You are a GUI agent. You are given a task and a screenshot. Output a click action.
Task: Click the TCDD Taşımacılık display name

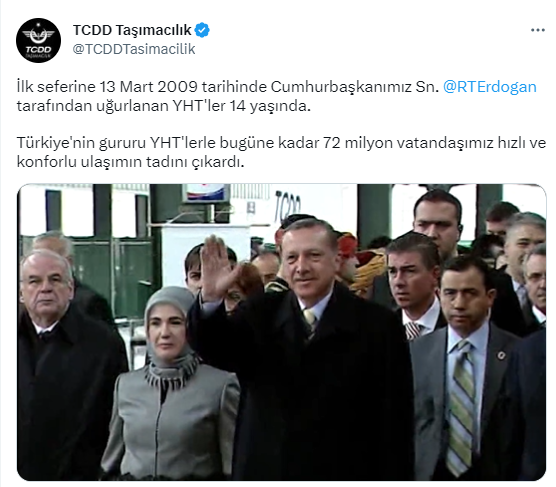pyautogui.click(x=132, y=30)
